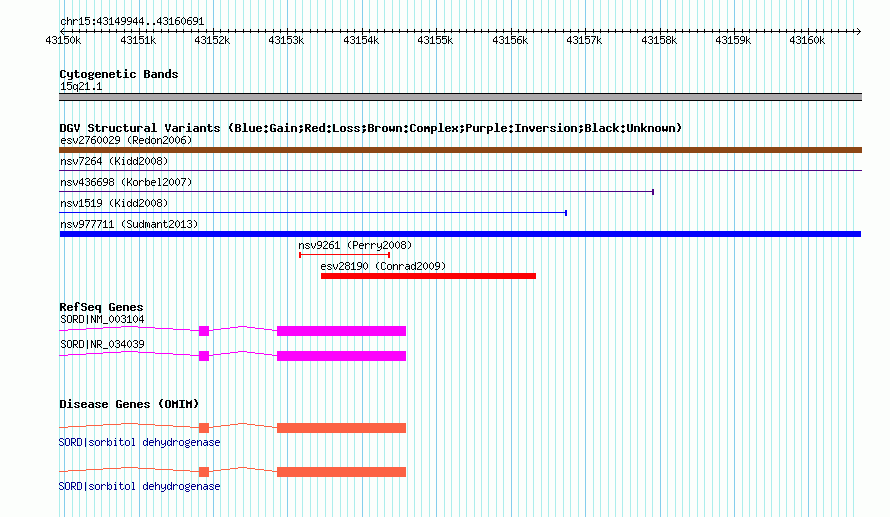The width and height of the screenshot is (890, 517).
Task: Click the ruler's right arrowhead
Action: click(x=859, y=31)
